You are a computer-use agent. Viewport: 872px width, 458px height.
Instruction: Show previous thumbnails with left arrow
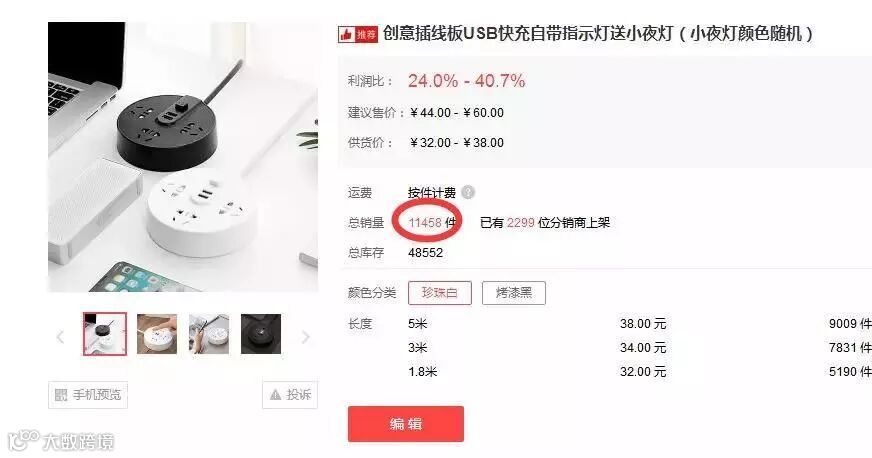[61, 336]
